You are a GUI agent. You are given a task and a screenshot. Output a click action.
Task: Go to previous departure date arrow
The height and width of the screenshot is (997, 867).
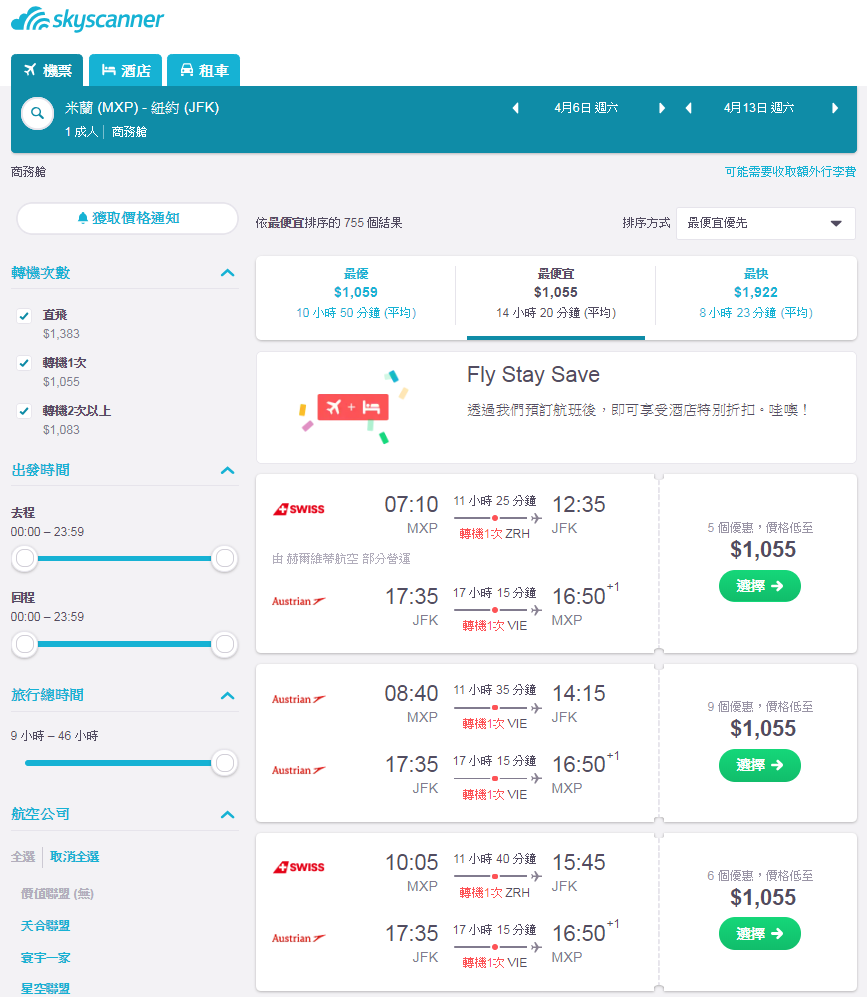click(515, 108)
